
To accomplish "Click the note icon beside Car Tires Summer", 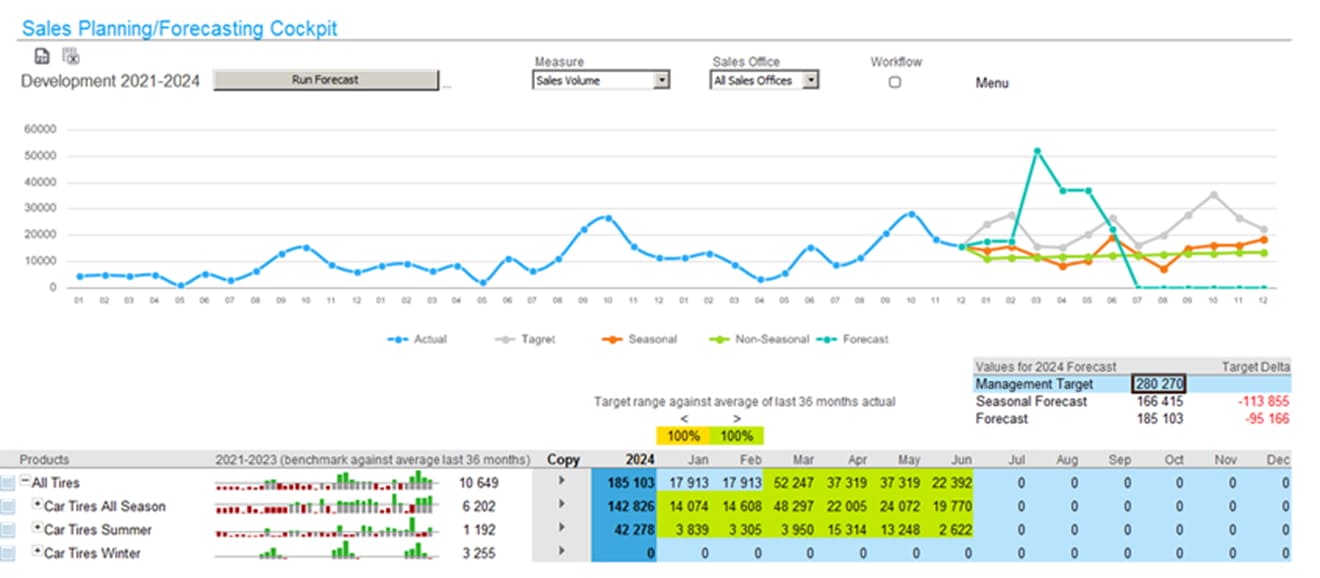I will (8, 530).
